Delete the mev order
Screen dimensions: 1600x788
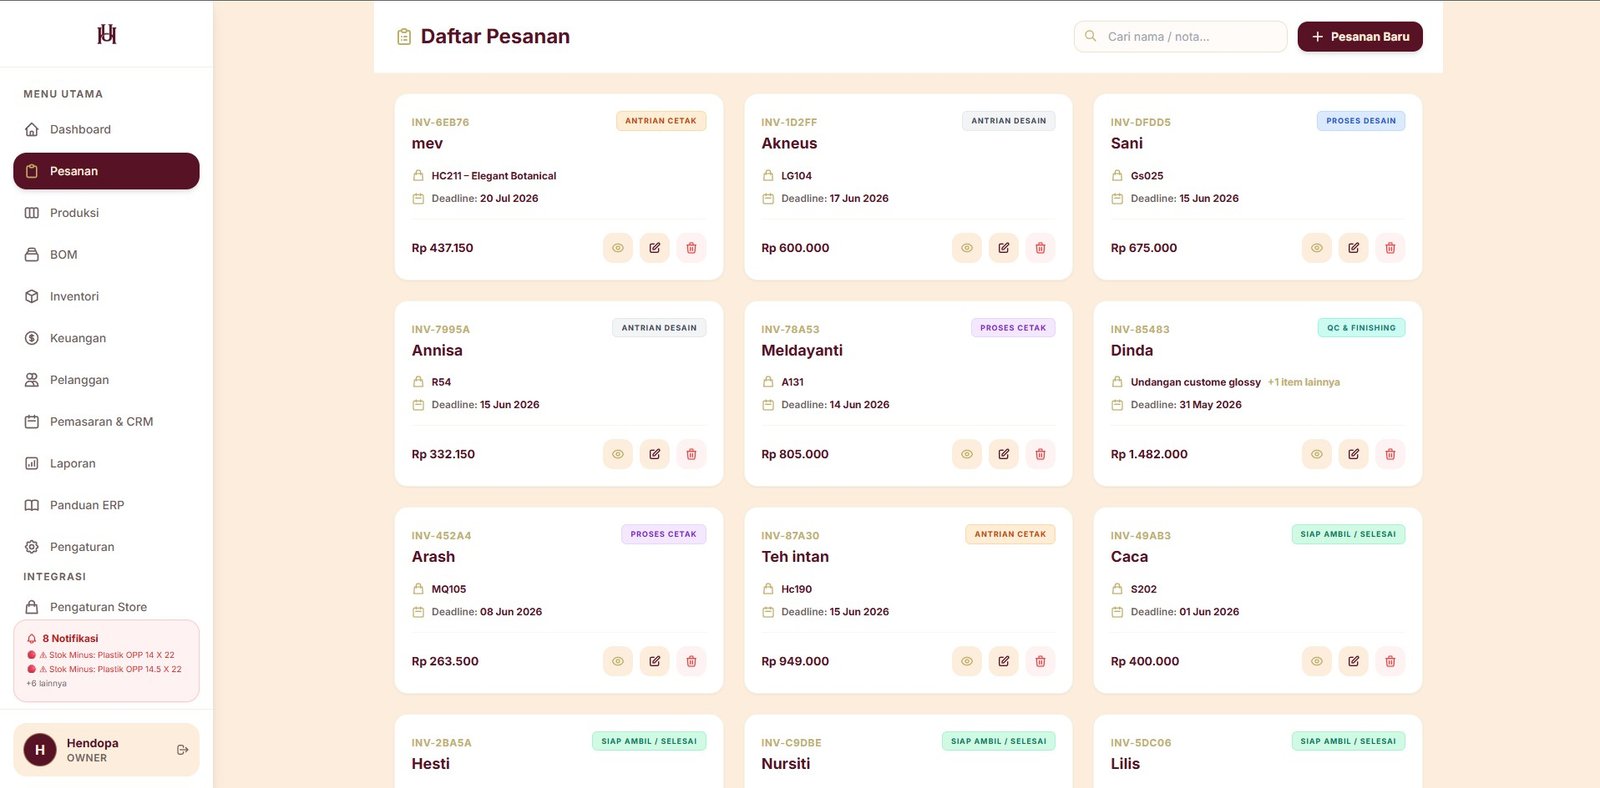tap(691, 248)
